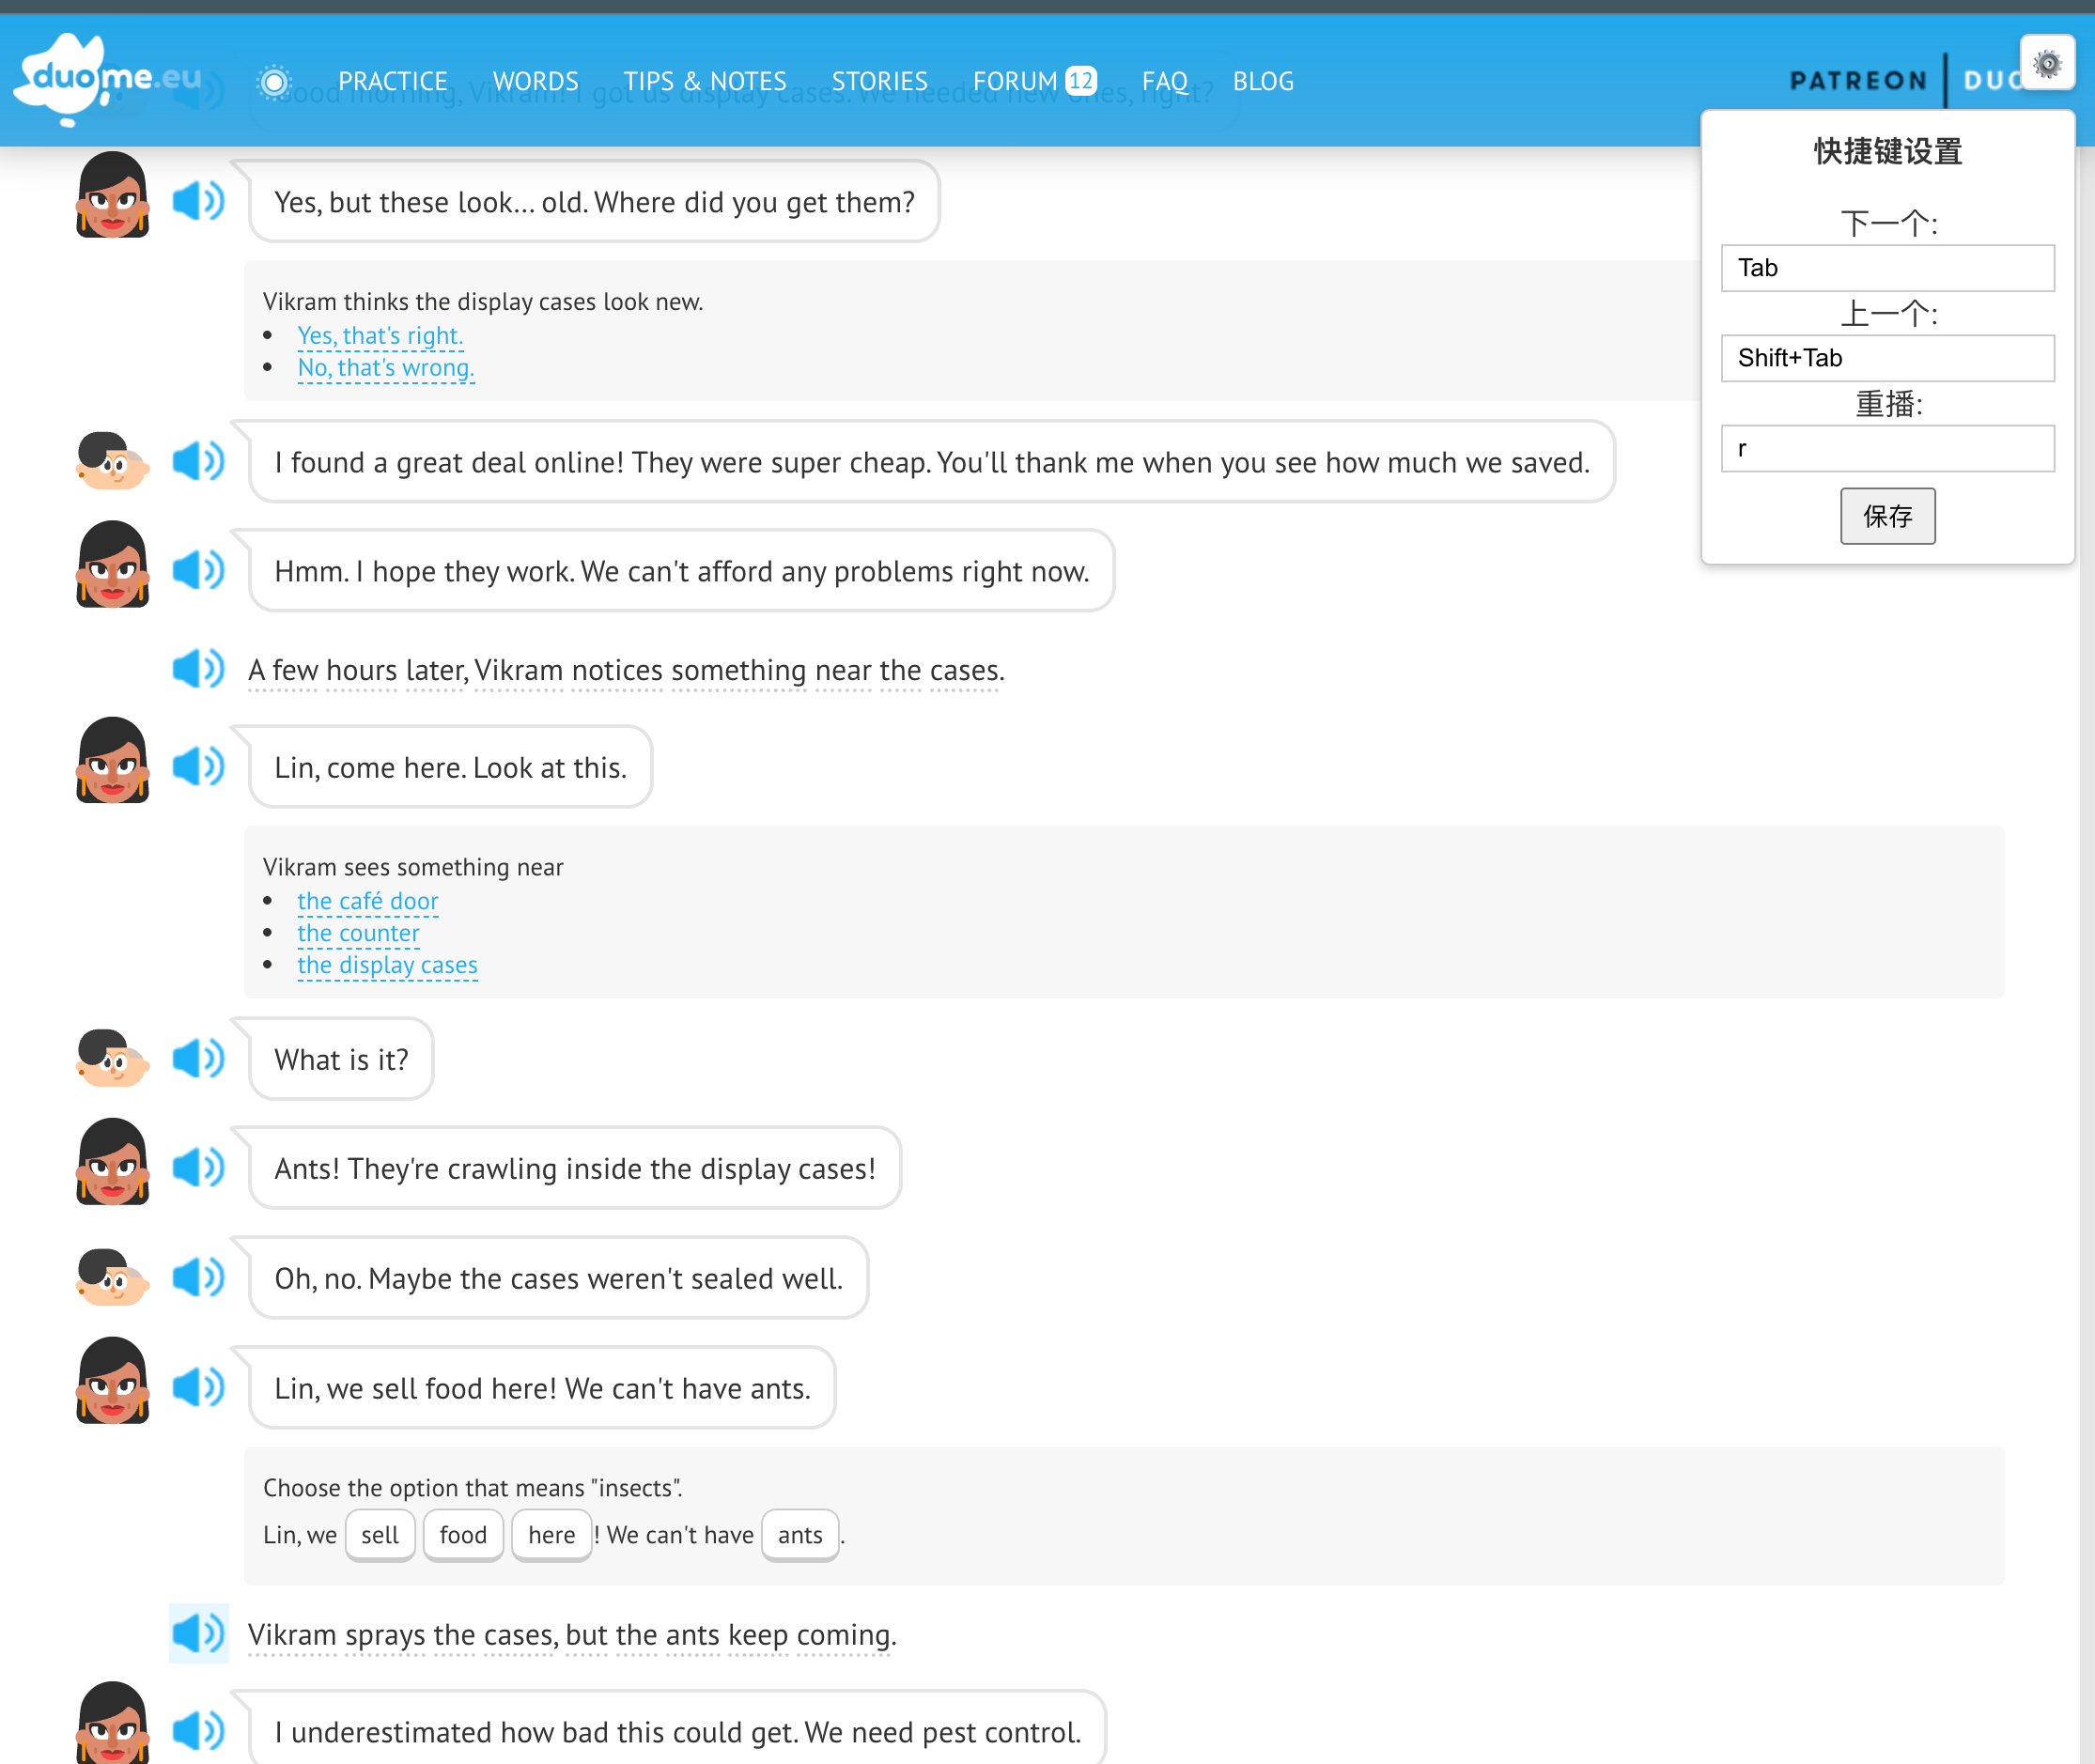Click the 保存 save button
Viewport: 2095px width, 1764px height.
pos(1886,516)
